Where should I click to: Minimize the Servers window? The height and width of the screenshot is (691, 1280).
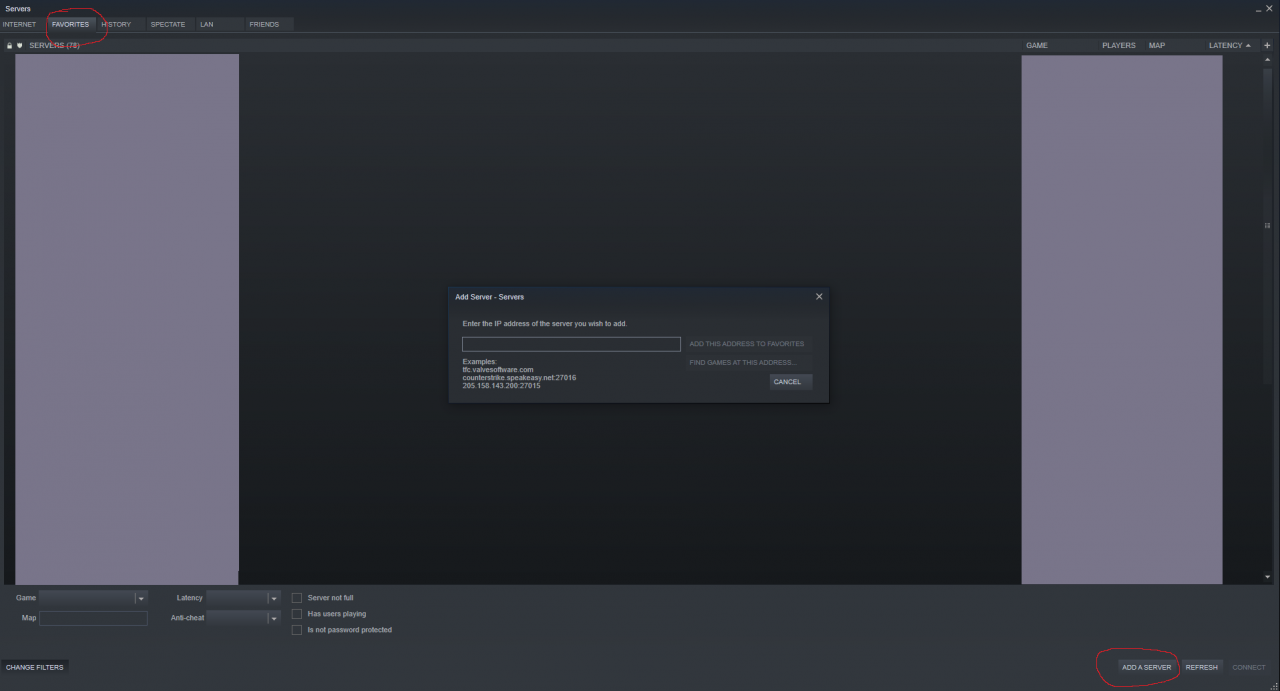pos(1258,9)
